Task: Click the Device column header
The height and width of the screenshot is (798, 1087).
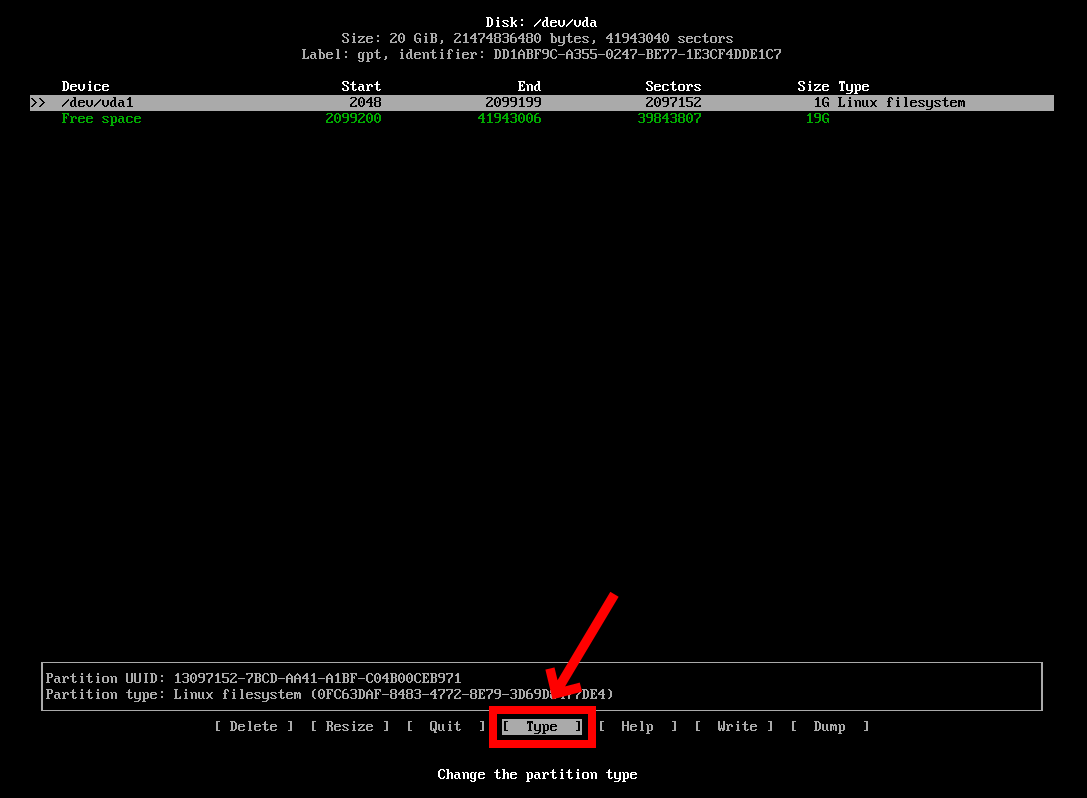Action: [x=85, y=87]
